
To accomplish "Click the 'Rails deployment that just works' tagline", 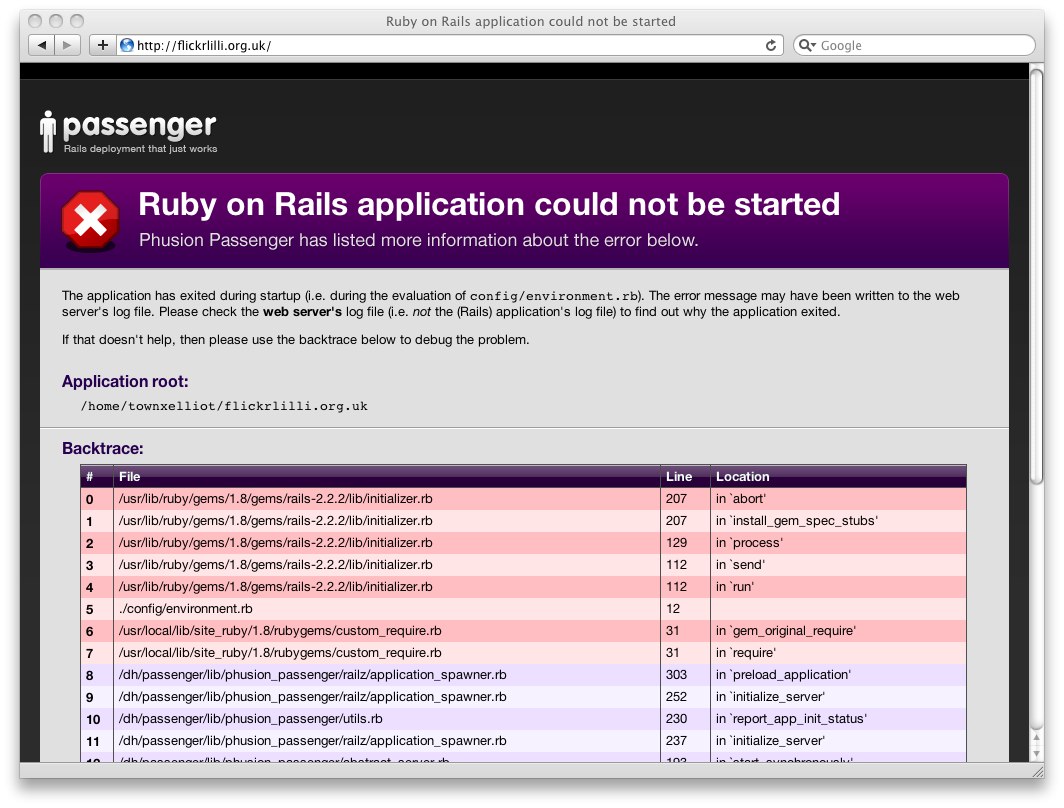I will (140, 149).
